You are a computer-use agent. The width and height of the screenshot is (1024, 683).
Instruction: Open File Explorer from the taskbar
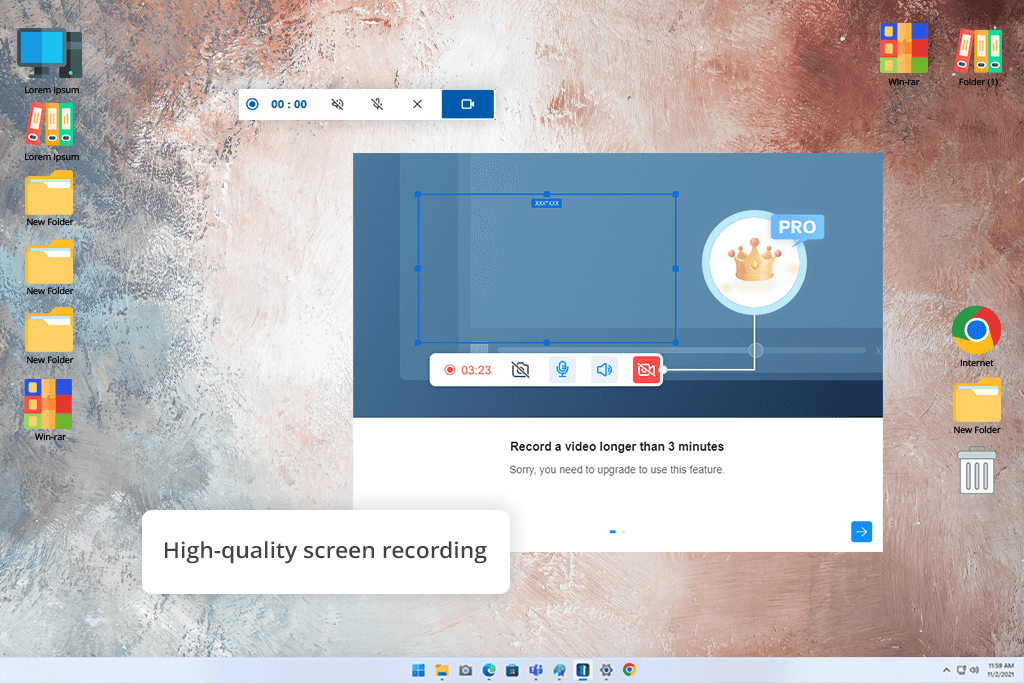(x=442, y=670)
